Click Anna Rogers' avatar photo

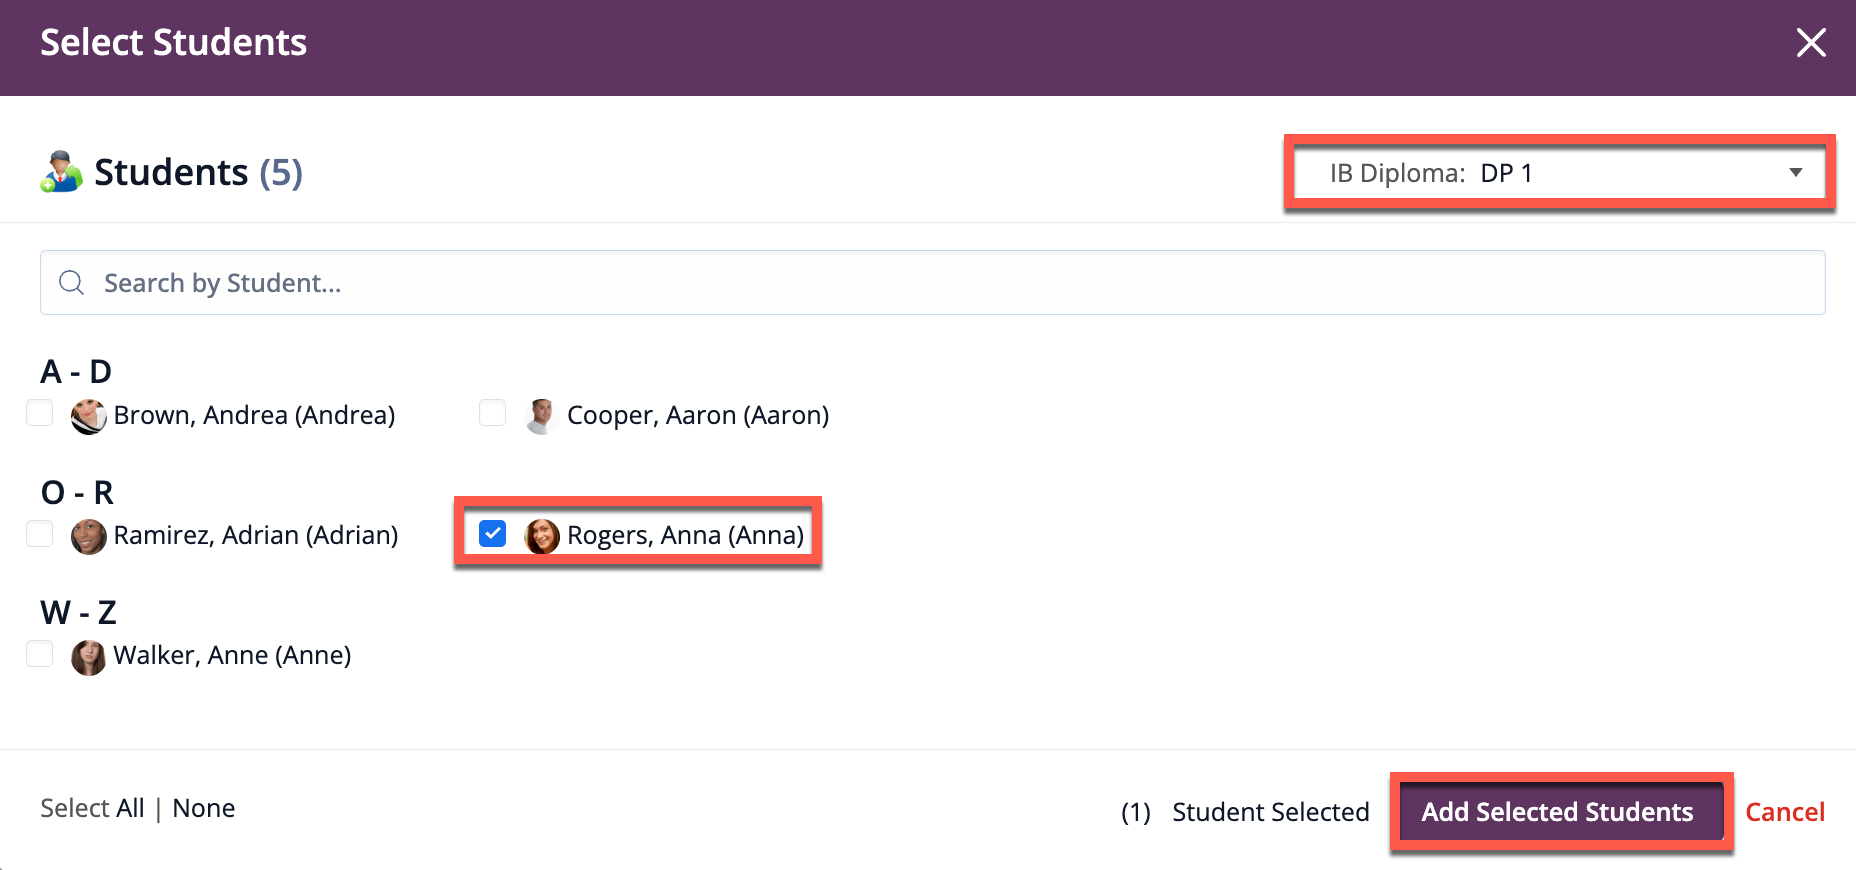tap(541, 536)
